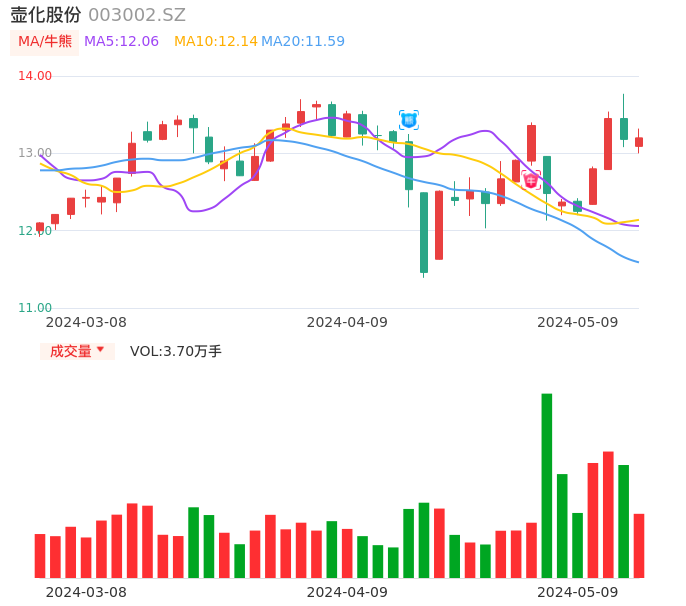Click the 11.00 price axis label
The height and width of the screenshot is (606, 686).
35,308
